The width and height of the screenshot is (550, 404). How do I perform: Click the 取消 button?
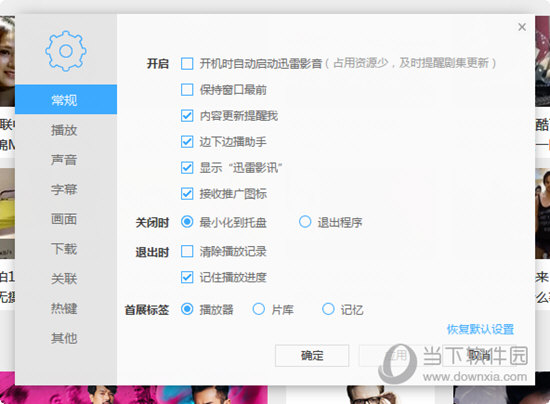479,356
